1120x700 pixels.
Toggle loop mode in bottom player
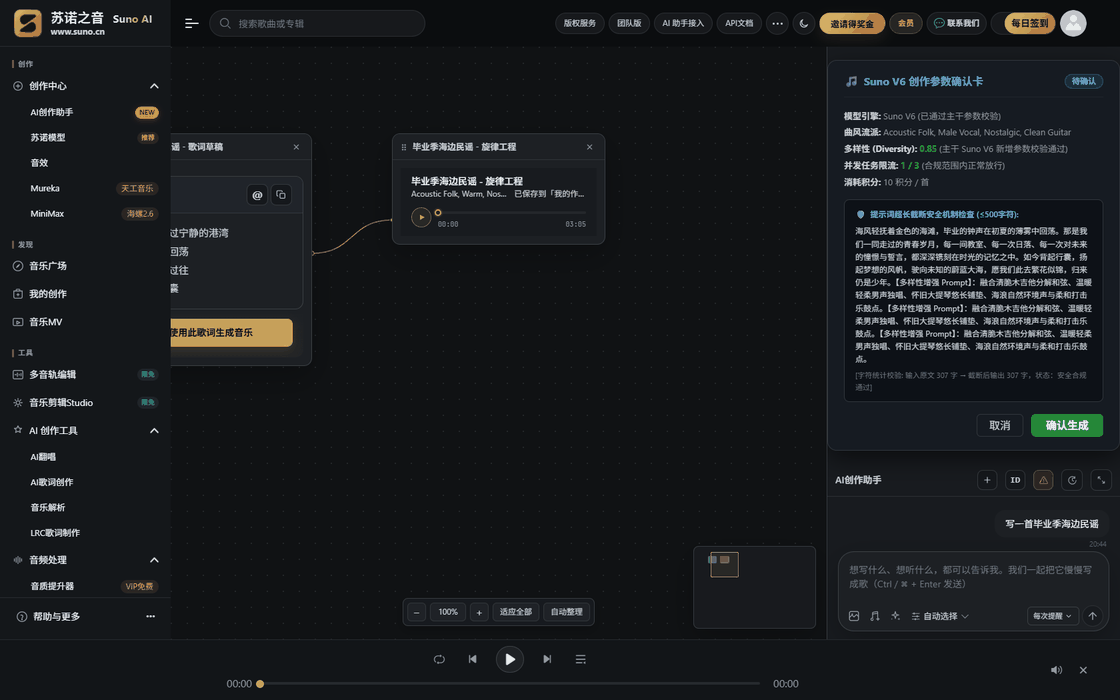439,659
